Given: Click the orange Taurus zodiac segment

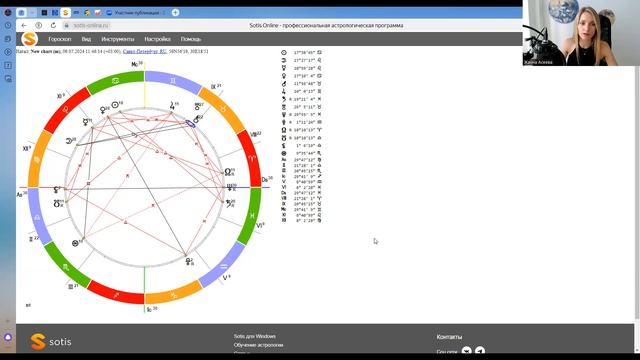Looking at the screenshot, I should point(223,109).
